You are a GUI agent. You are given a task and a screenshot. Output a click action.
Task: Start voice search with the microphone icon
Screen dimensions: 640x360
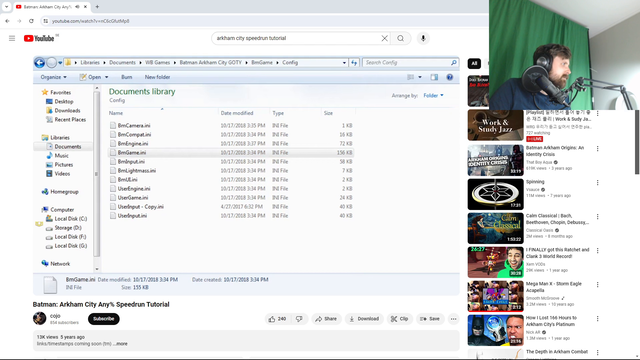tap(423, 38)
